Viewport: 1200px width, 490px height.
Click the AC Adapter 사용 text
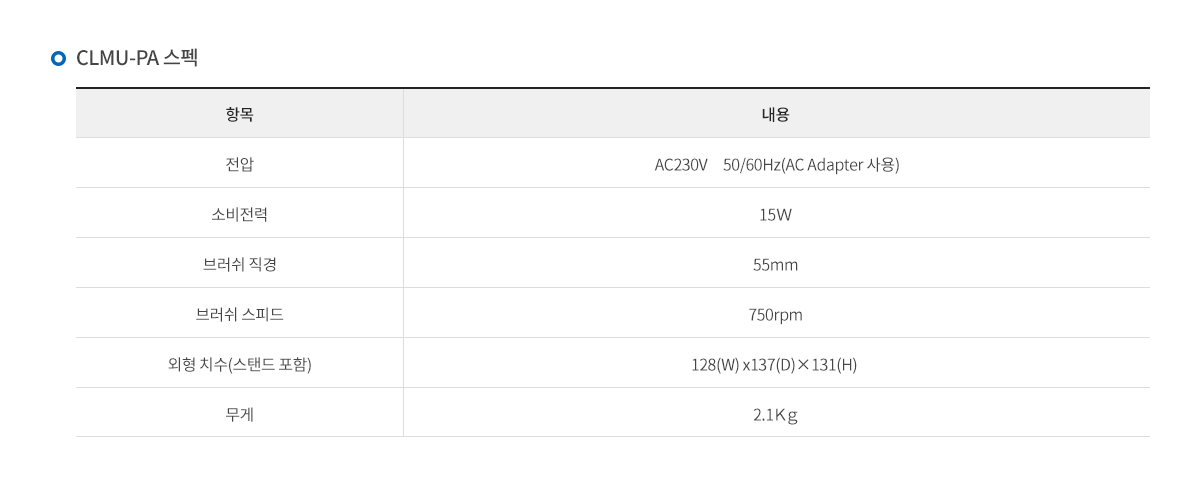843,164
